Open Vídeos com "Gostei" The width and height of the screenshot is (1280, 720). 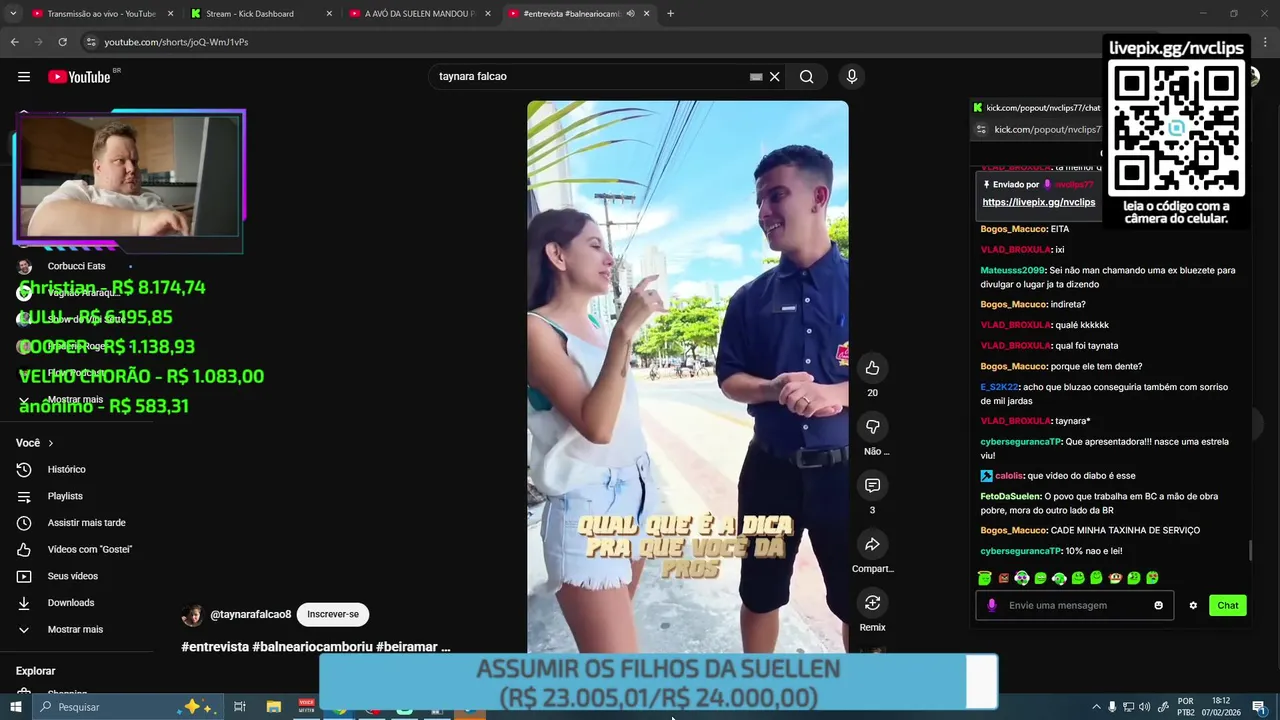pos(89,550)
